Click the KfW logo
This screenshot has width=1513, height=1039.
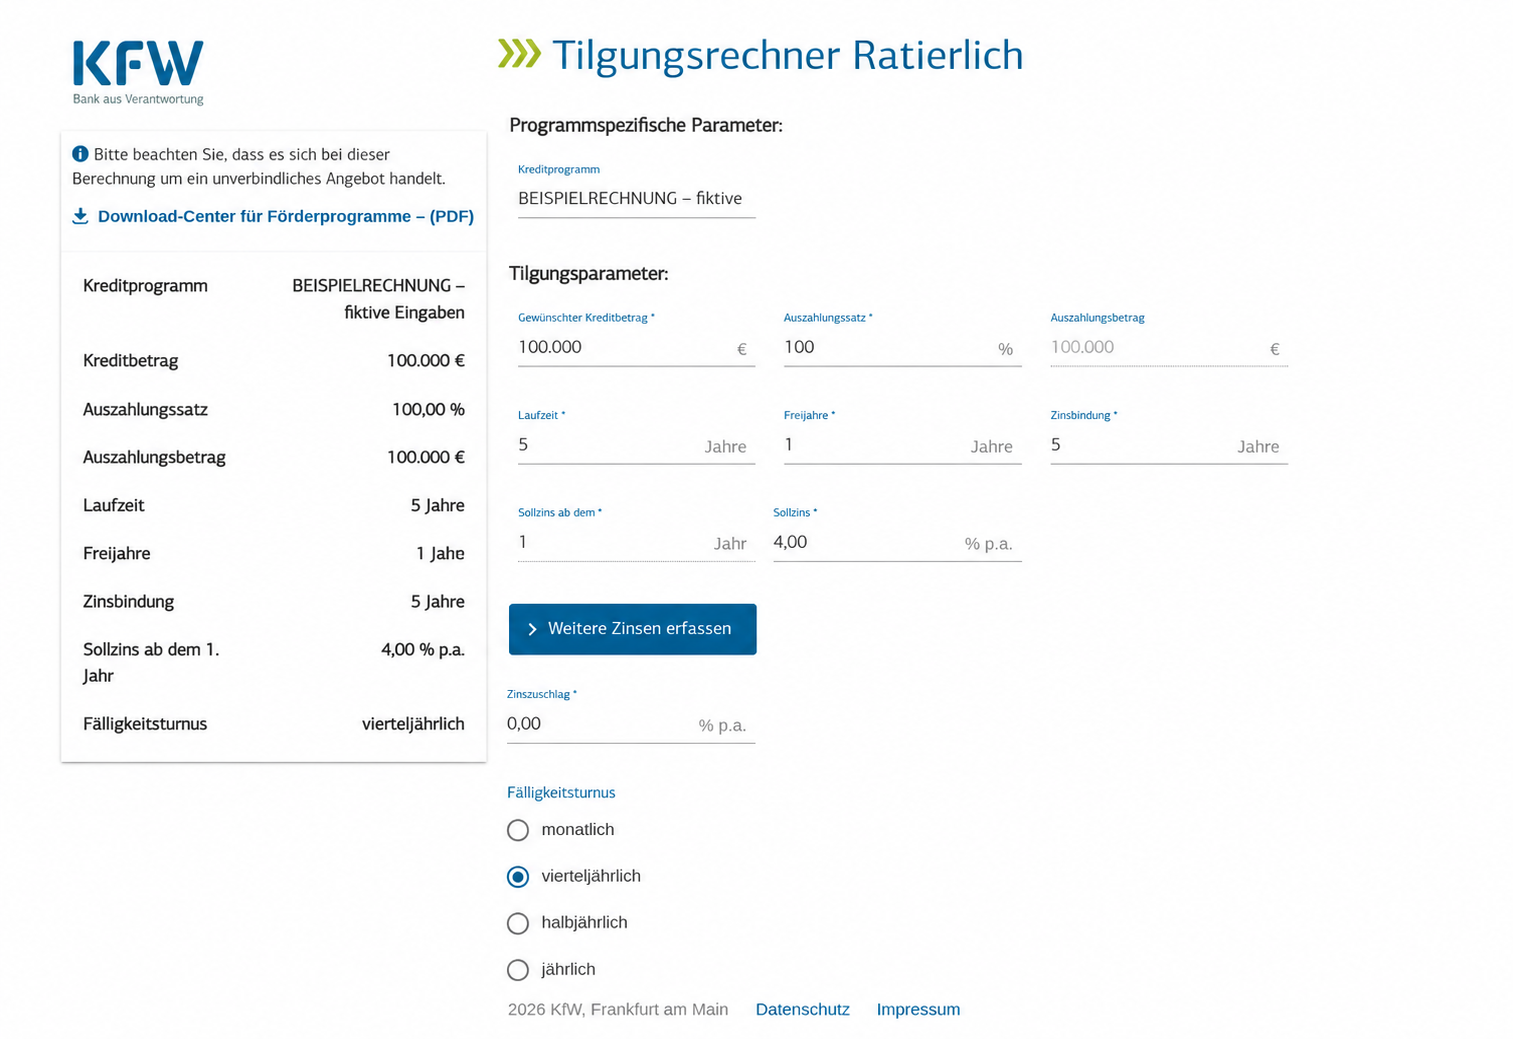point(138,72)
